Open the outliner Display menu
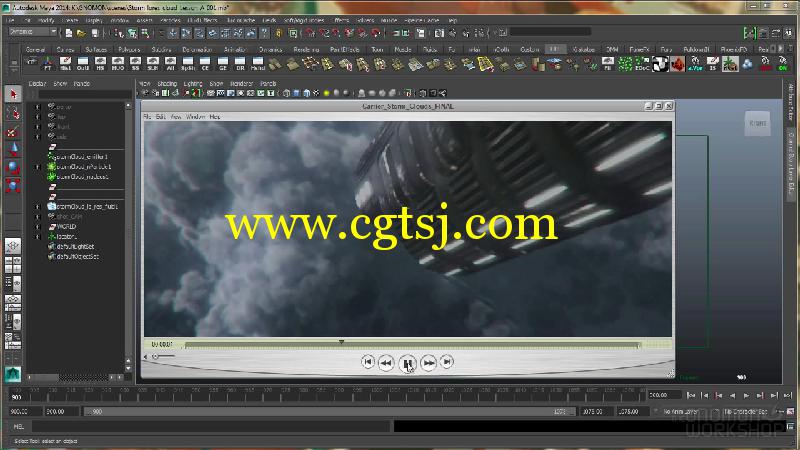The height and width of the screenshot is (450, 800). (37, 84)
